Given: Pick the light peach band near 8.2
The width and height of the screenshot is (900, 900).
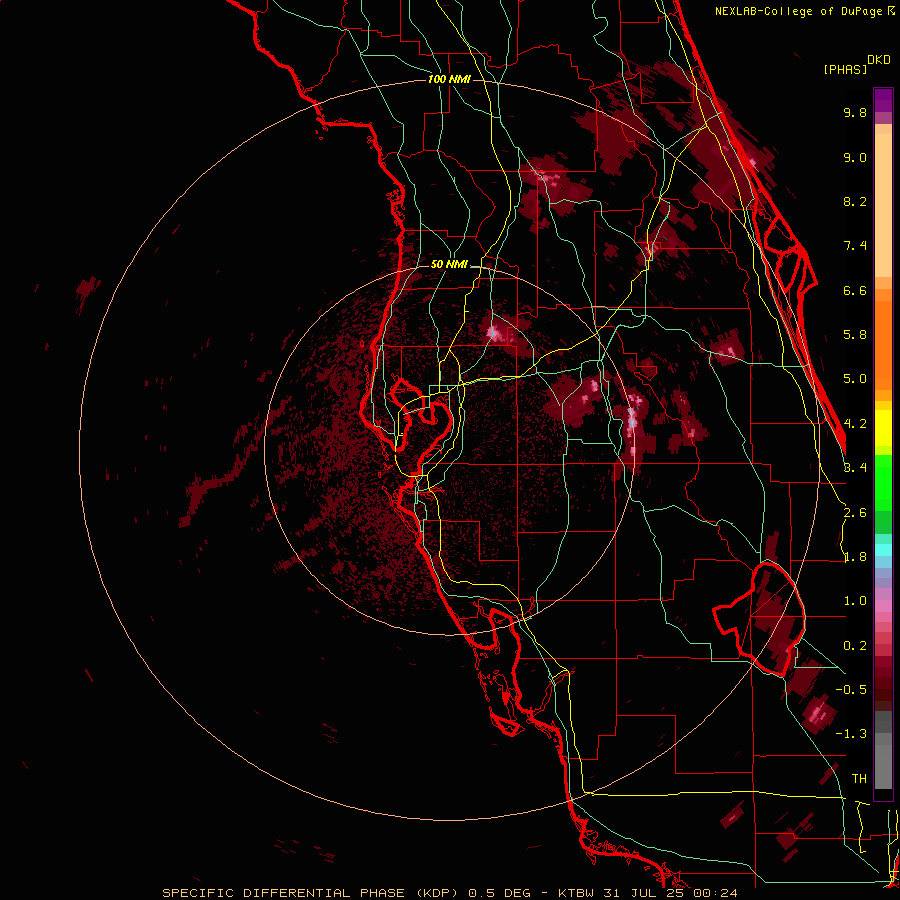Looking at the screenshot, I should click(883, 205).
